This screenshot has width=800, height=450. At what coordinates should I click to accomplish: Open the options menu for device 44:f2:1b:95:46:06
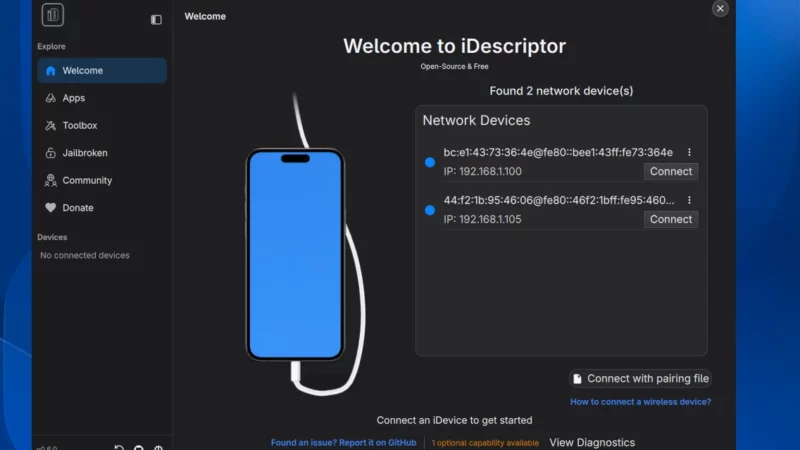(689, 200)
